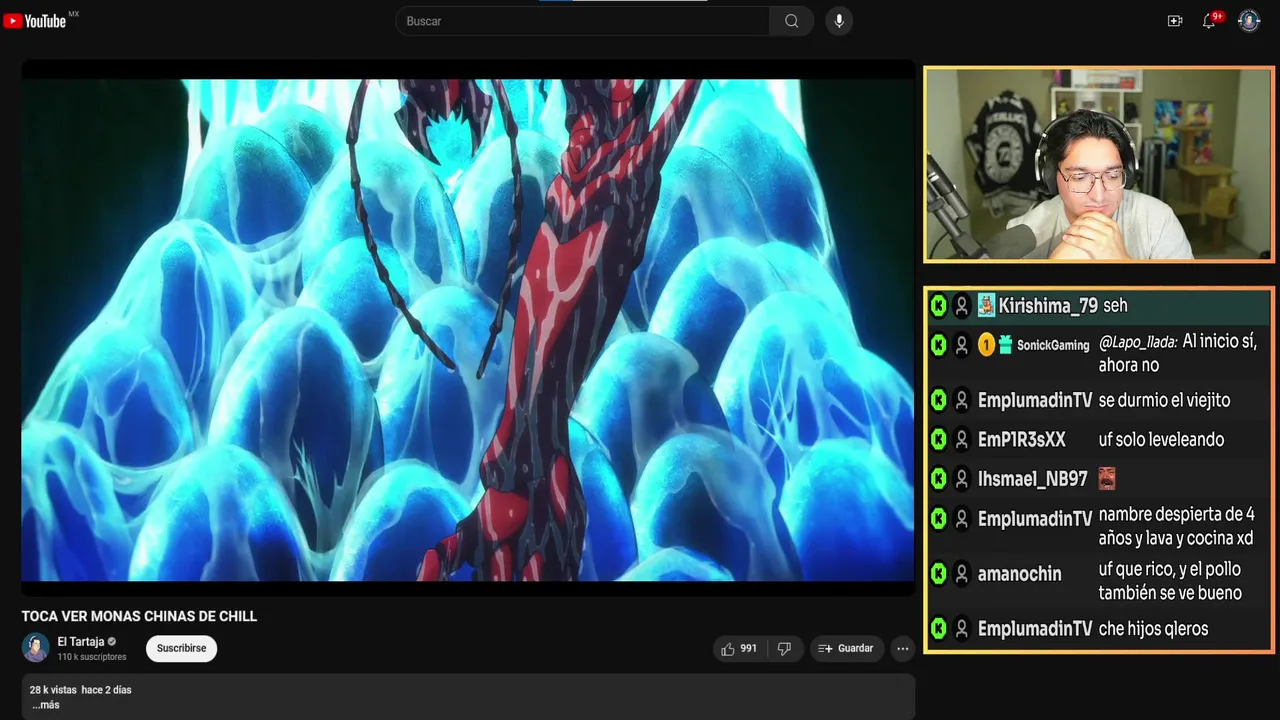Click the user icon next to Kirishima_79
1280x720 pixels.
961,306
